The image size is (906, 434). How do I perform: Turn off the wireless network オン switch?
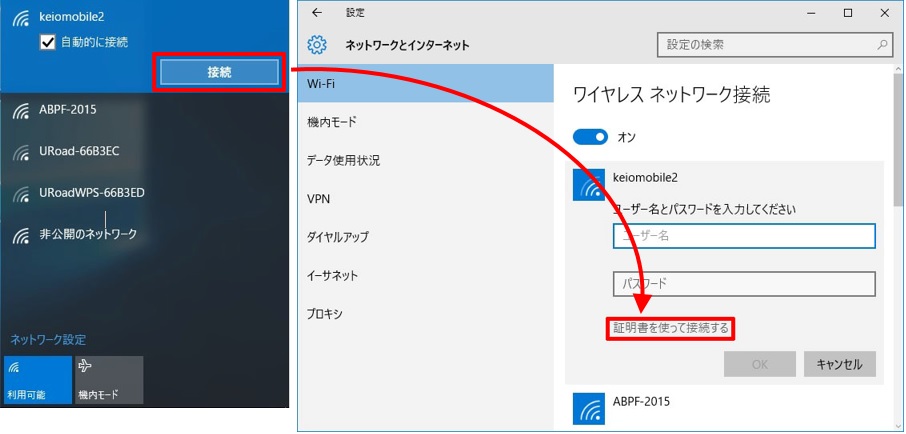click(x=590, y=137)
